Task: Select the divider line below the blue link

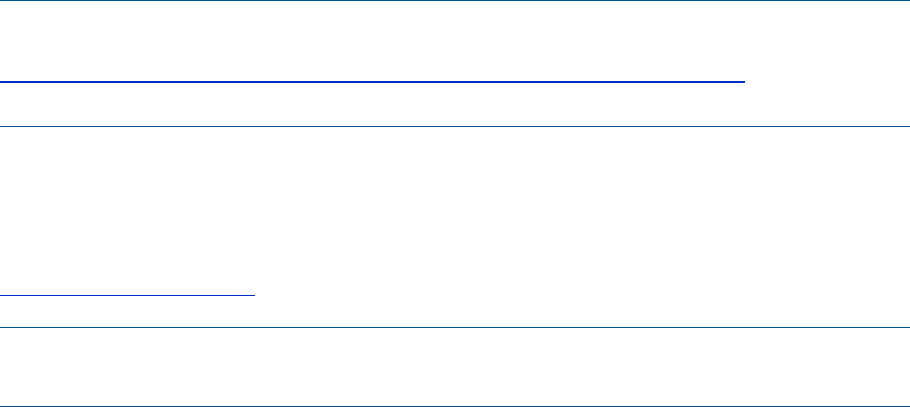Action: click(x=455, y=126)
